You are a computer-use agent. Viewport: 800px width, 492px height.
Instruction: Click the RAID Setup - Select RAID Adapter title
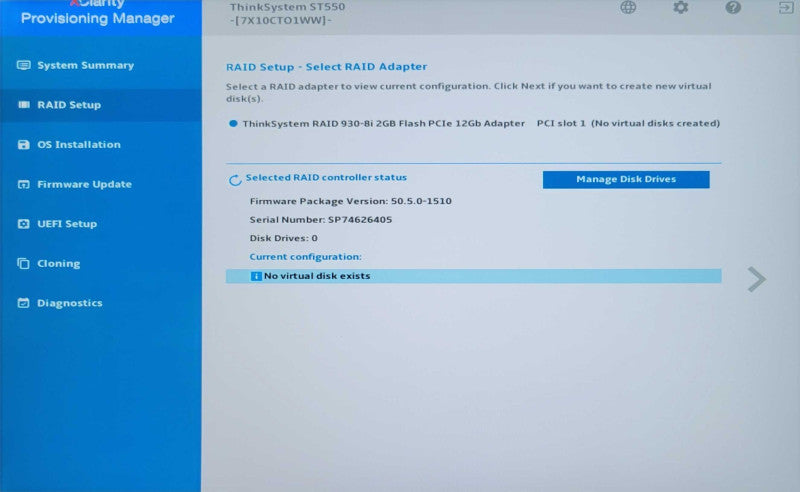[x=327, y=67]
